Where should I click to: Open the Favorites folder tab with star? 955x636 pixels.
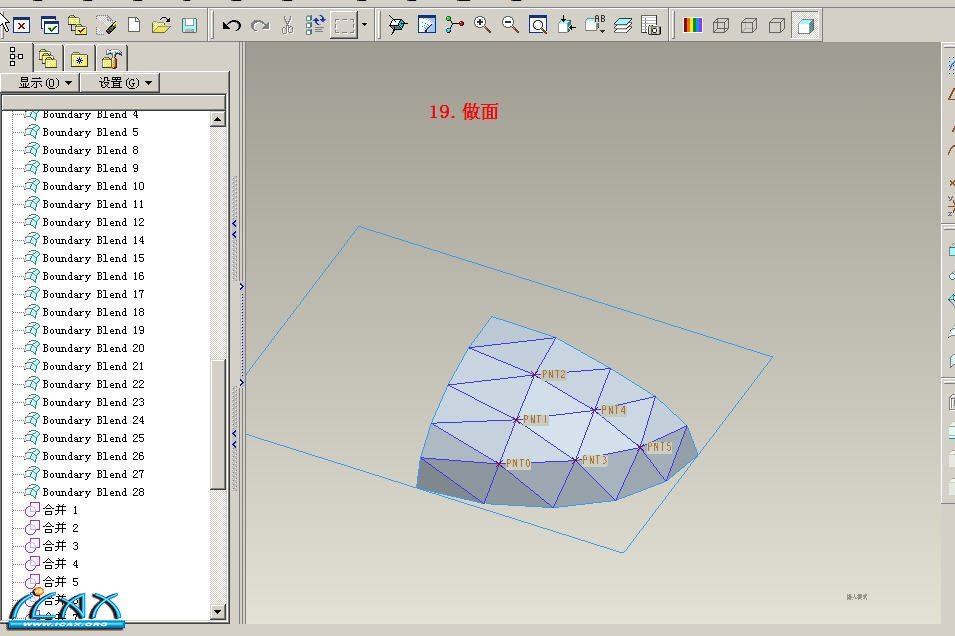pos(79,59)
